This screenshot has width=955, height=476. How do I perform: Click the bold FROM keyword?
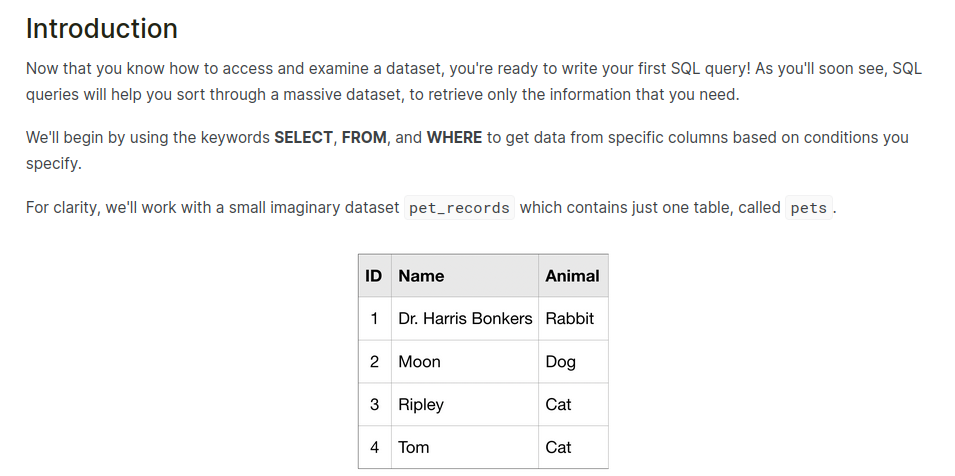click(364, 137)
